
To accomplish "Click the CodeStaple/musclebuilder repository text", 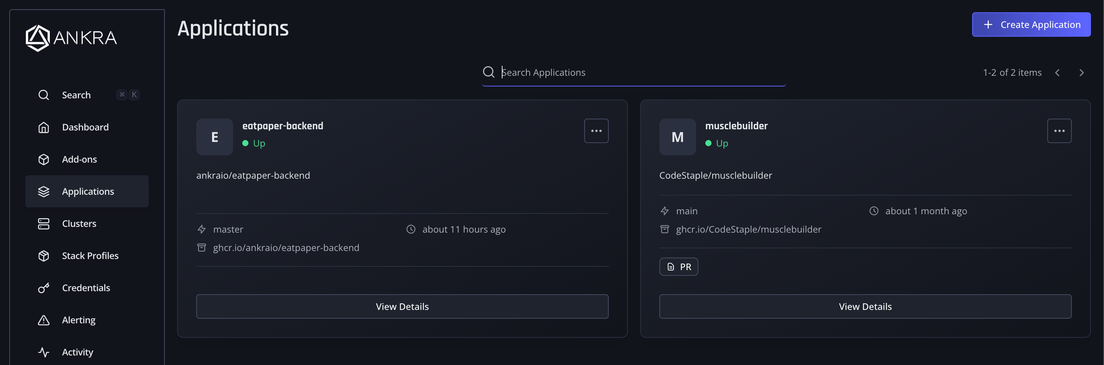I will (x=716, y=175).
